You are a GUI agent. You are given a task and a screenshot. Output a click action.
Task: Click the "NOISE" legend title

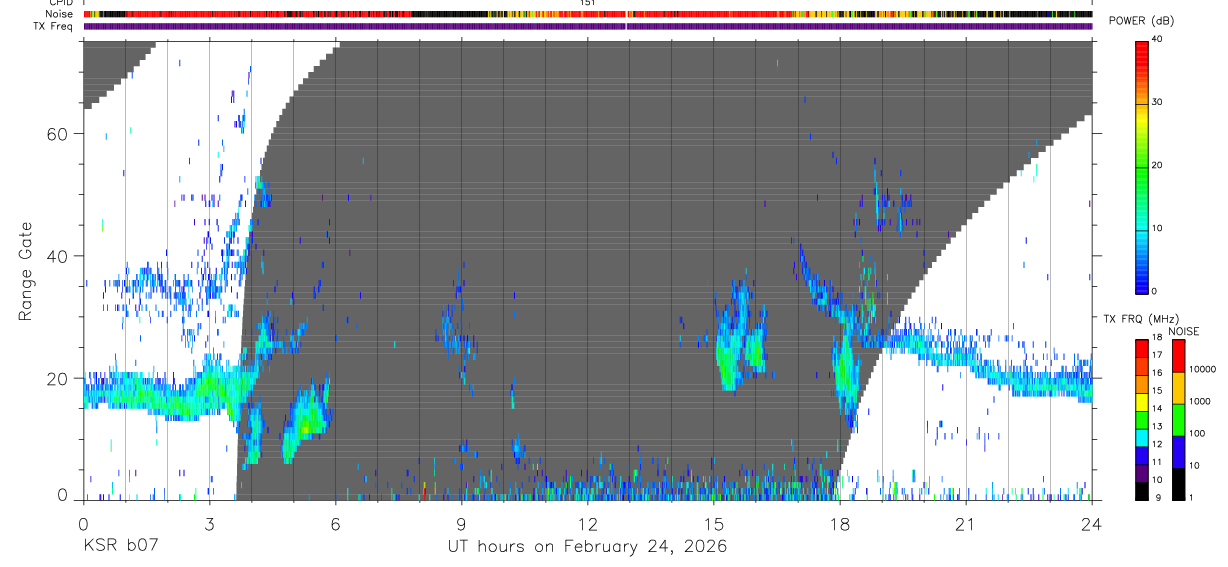coord(1184,331)
